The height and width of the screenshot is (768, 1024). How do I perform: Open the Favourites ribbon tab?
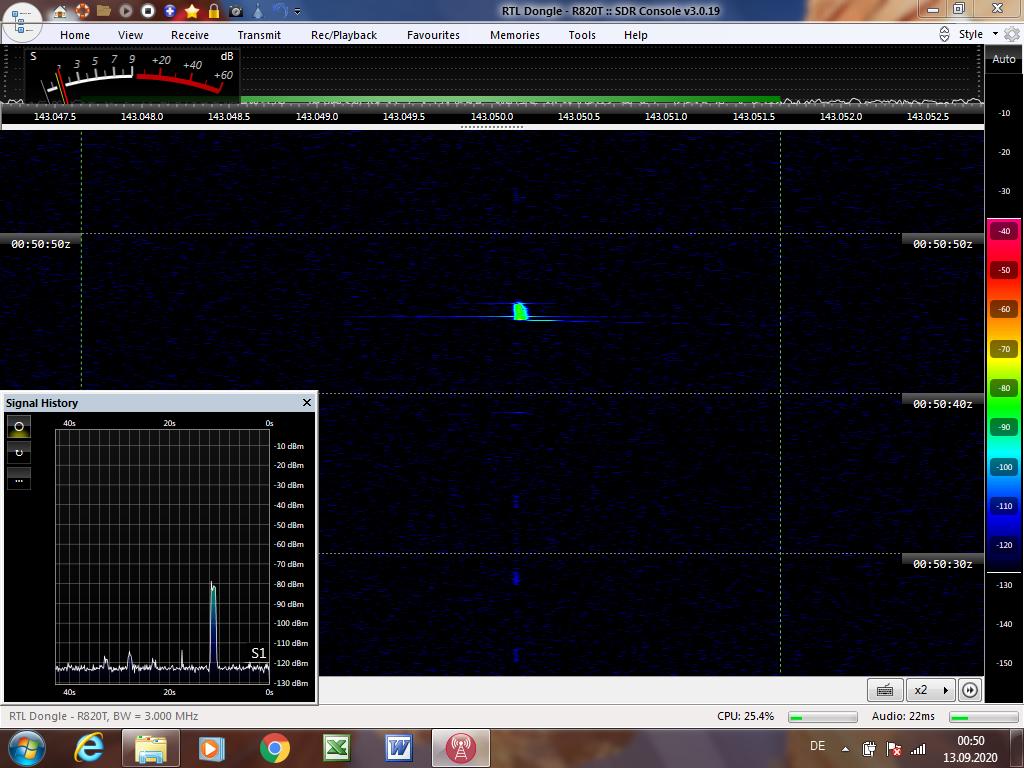click(x=433, y=35)
